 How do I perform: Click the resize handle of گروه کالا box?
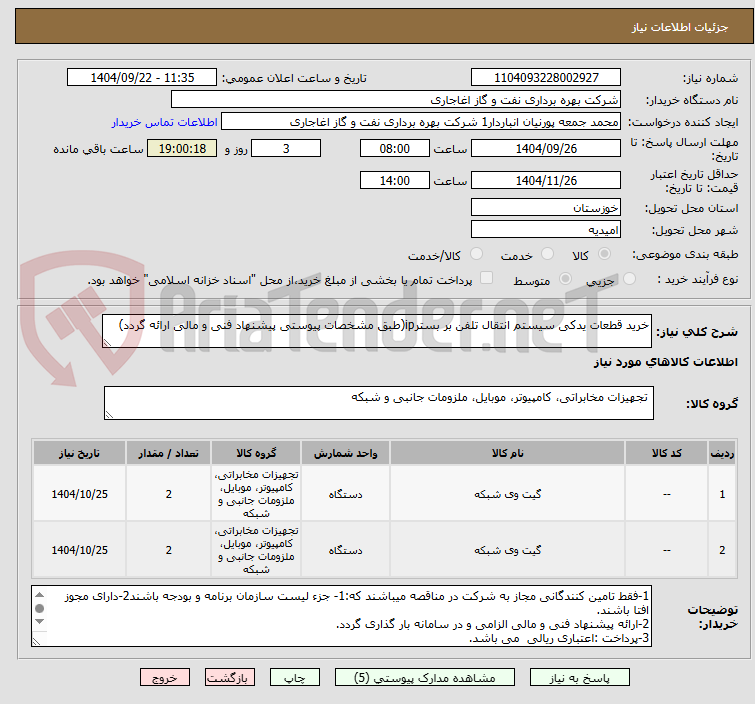point(109,415)
